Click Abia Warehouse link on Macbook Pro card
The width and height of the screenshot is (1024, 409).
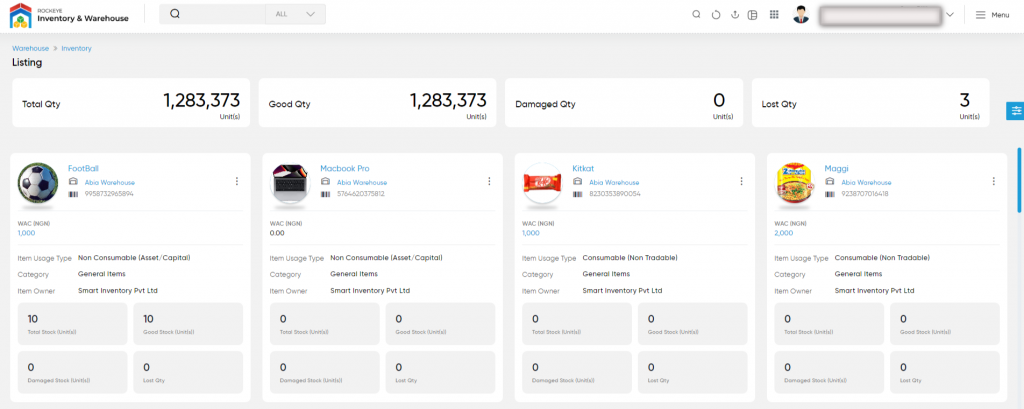(362, 183)
